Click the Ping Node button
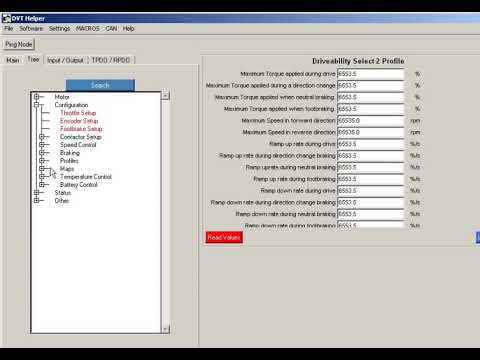This screenshot has height=360, width=480. click(x=19, y=44)
